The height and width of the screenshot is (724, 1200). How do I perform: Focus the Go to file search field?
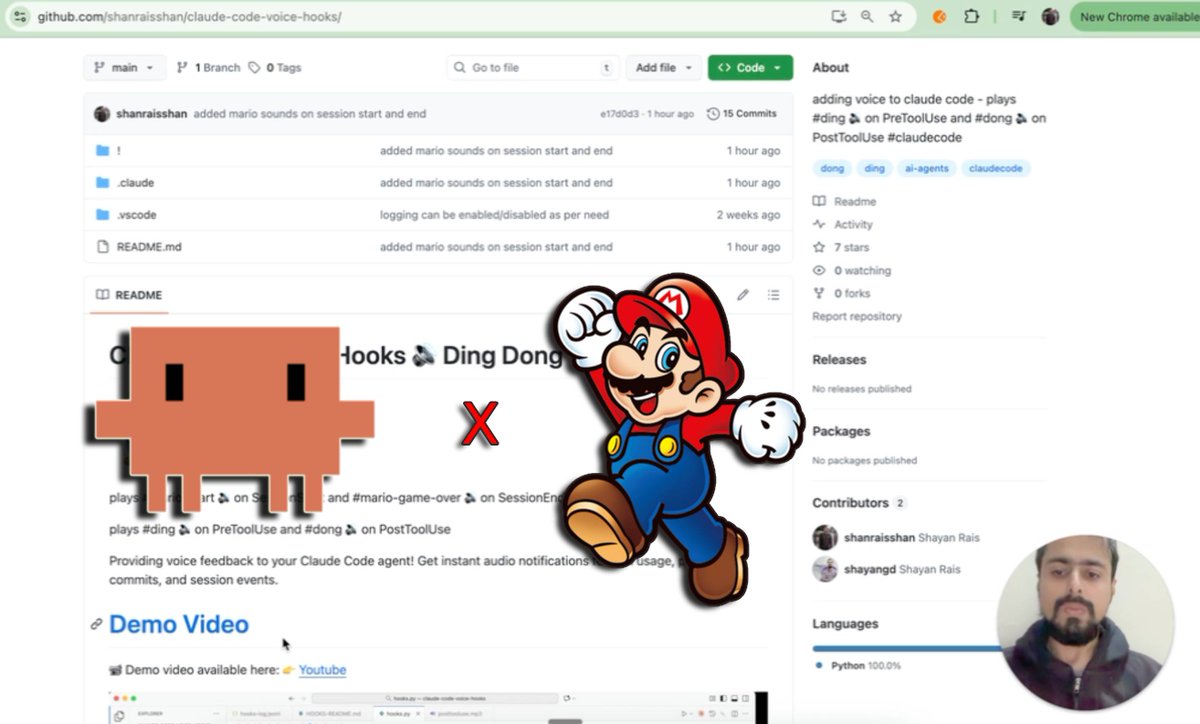(532, 67)
